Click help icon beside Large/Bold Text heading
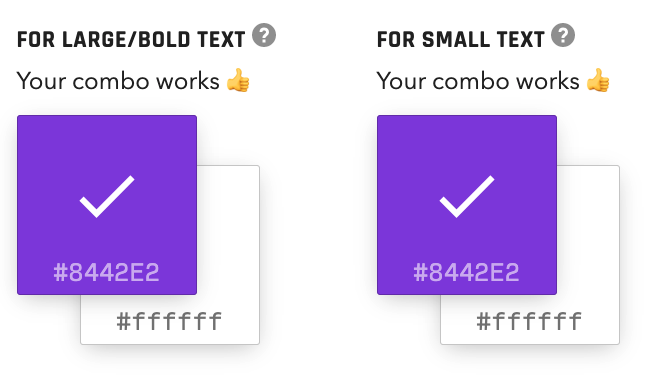Viewport: 663px width, 375px height. 264,35
